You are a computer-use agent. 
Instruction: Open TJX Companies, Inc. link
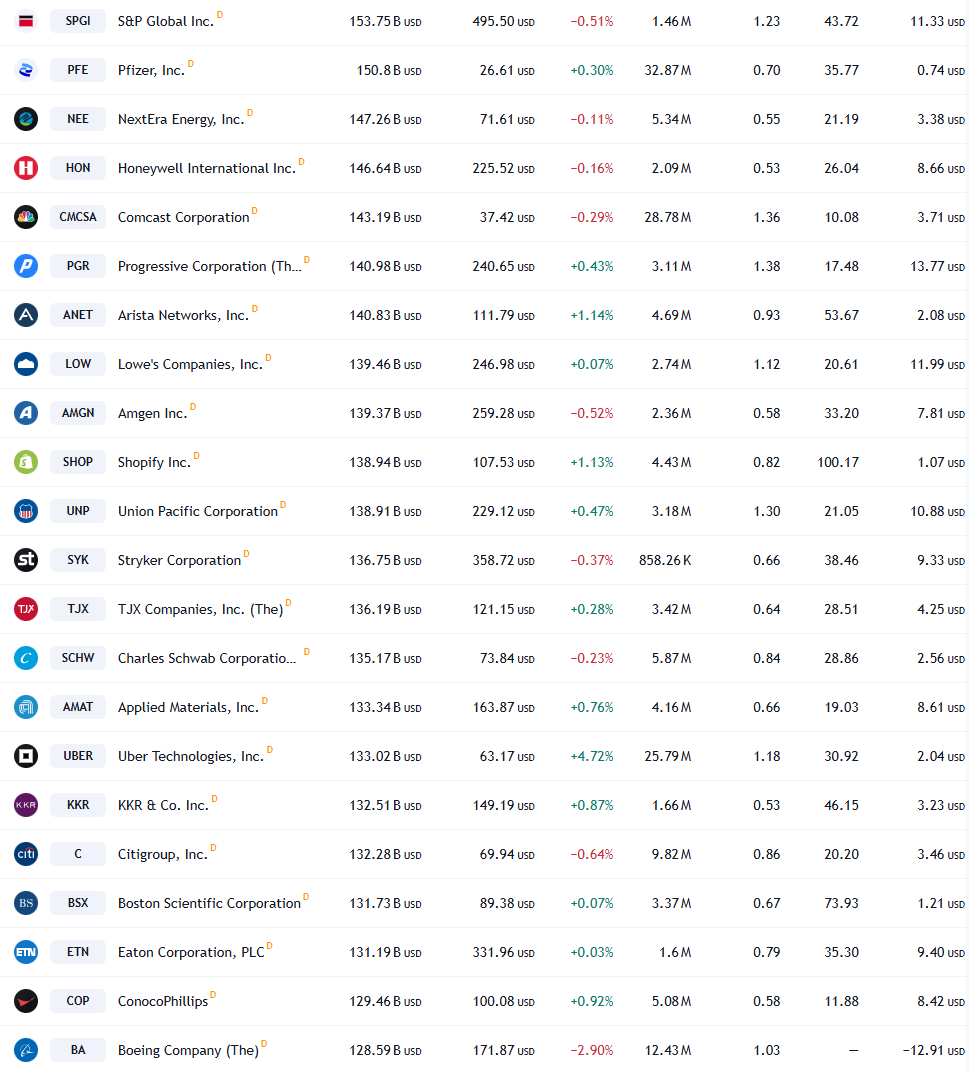200,609
